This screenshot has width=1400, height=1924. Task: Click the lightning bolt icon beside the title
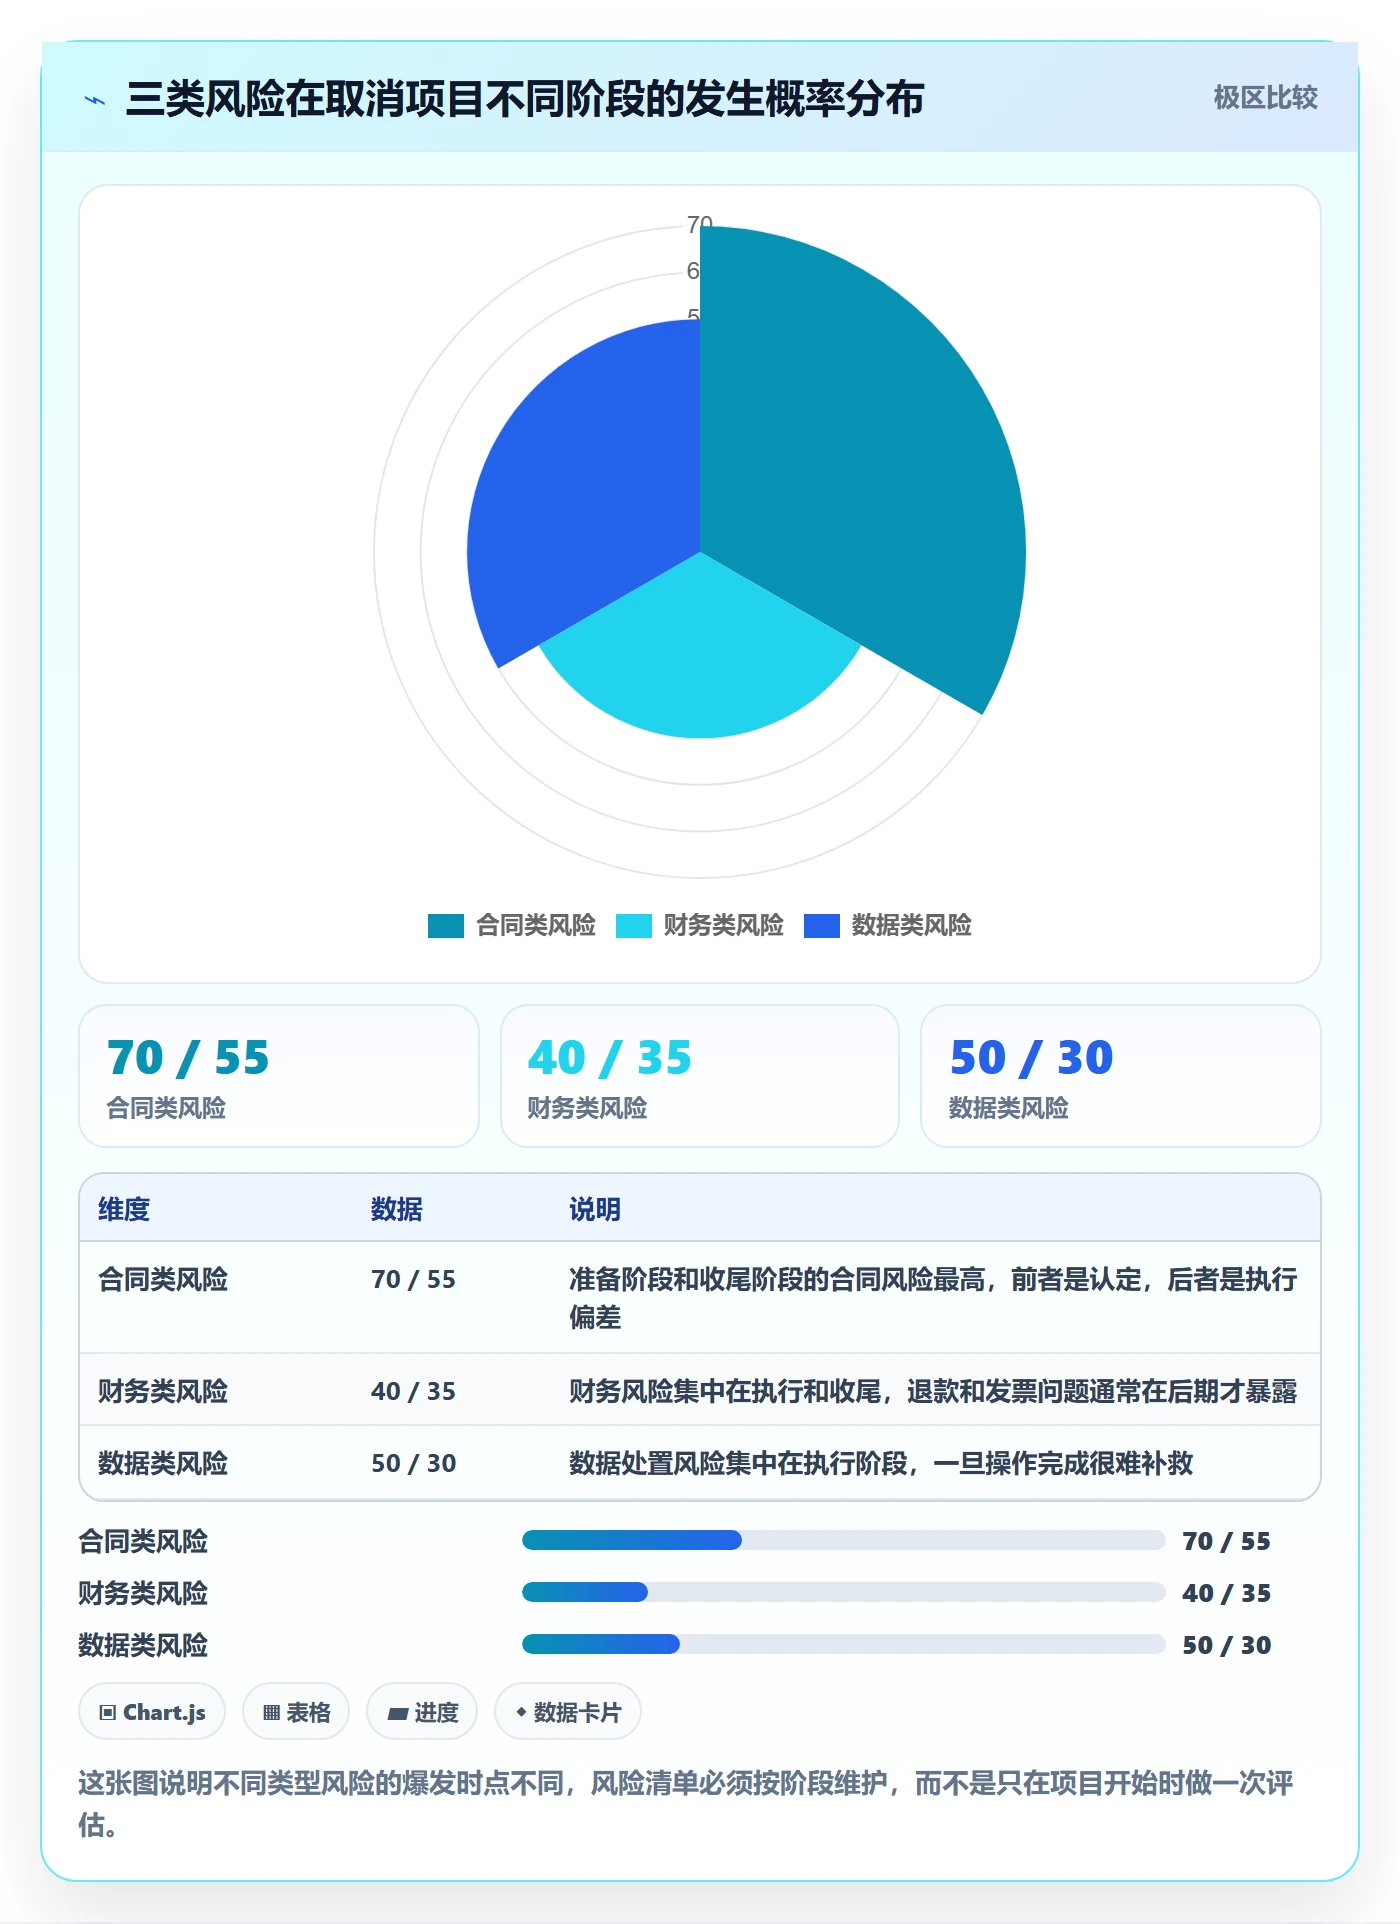(95, 100)
